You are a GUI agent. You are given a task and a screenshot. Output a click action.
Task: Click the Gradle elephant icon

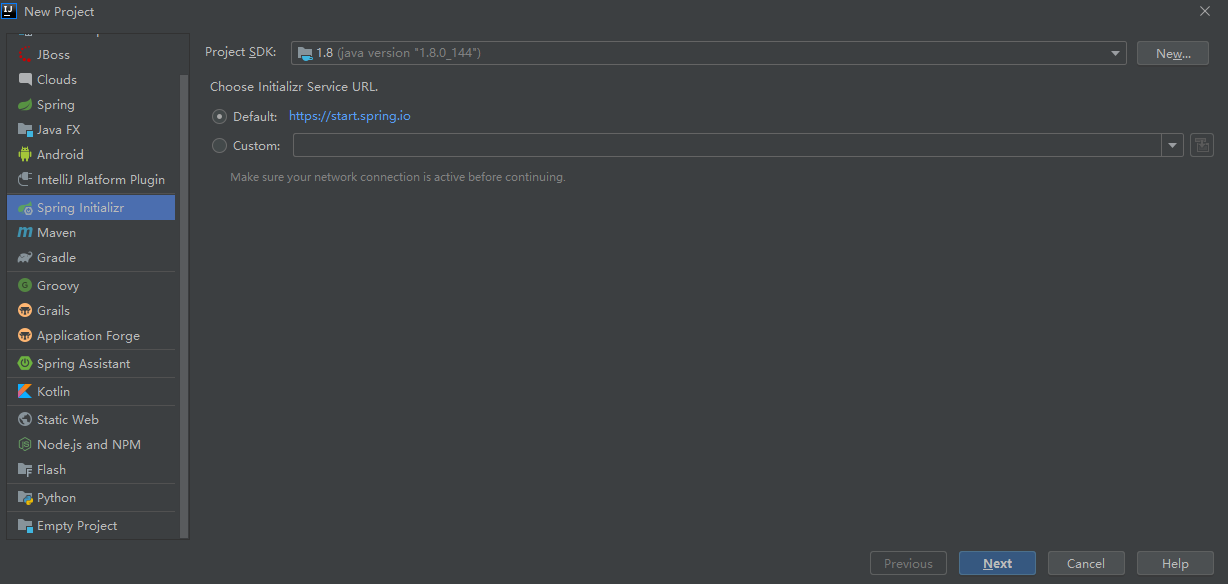point(25,258)
